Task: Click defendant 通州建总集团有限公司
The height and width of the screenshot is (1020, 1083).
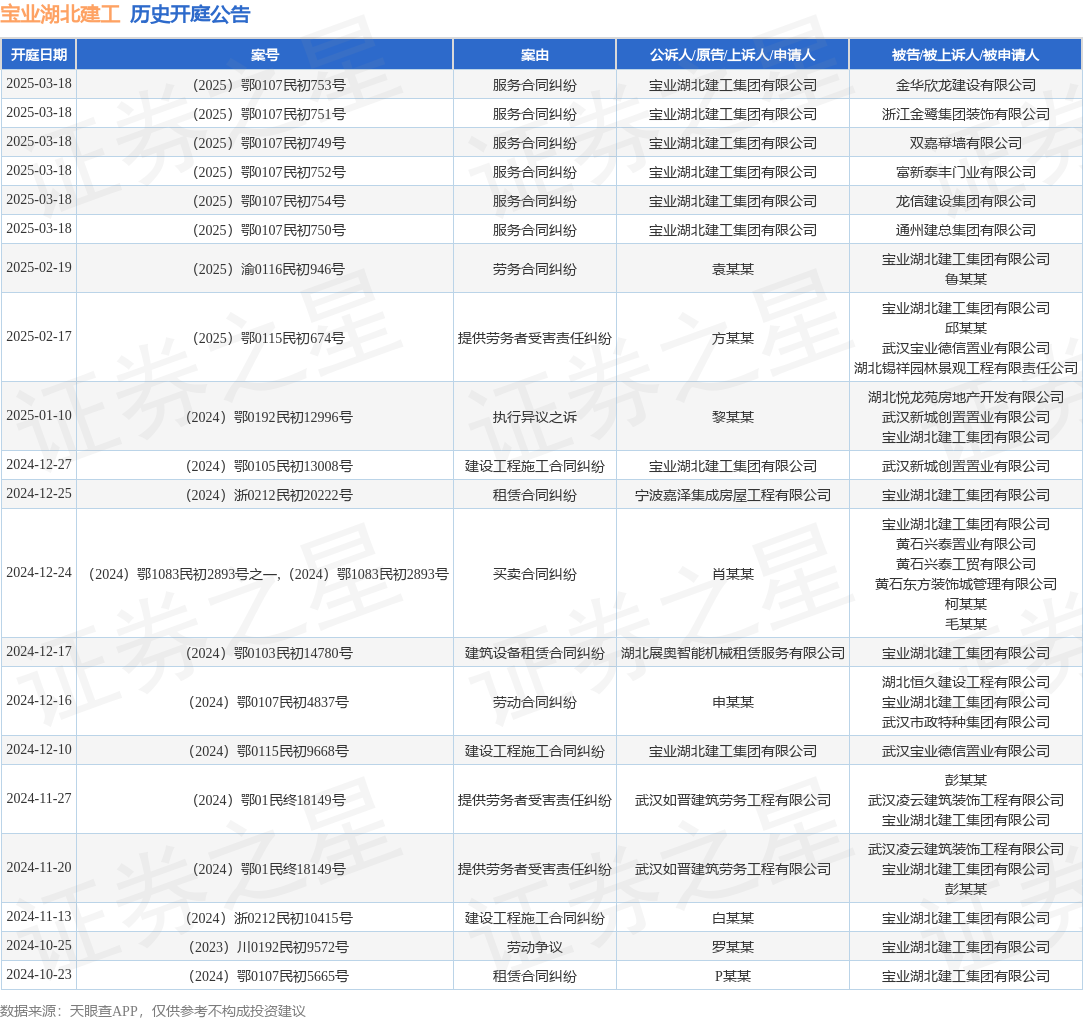Action: 966,231
